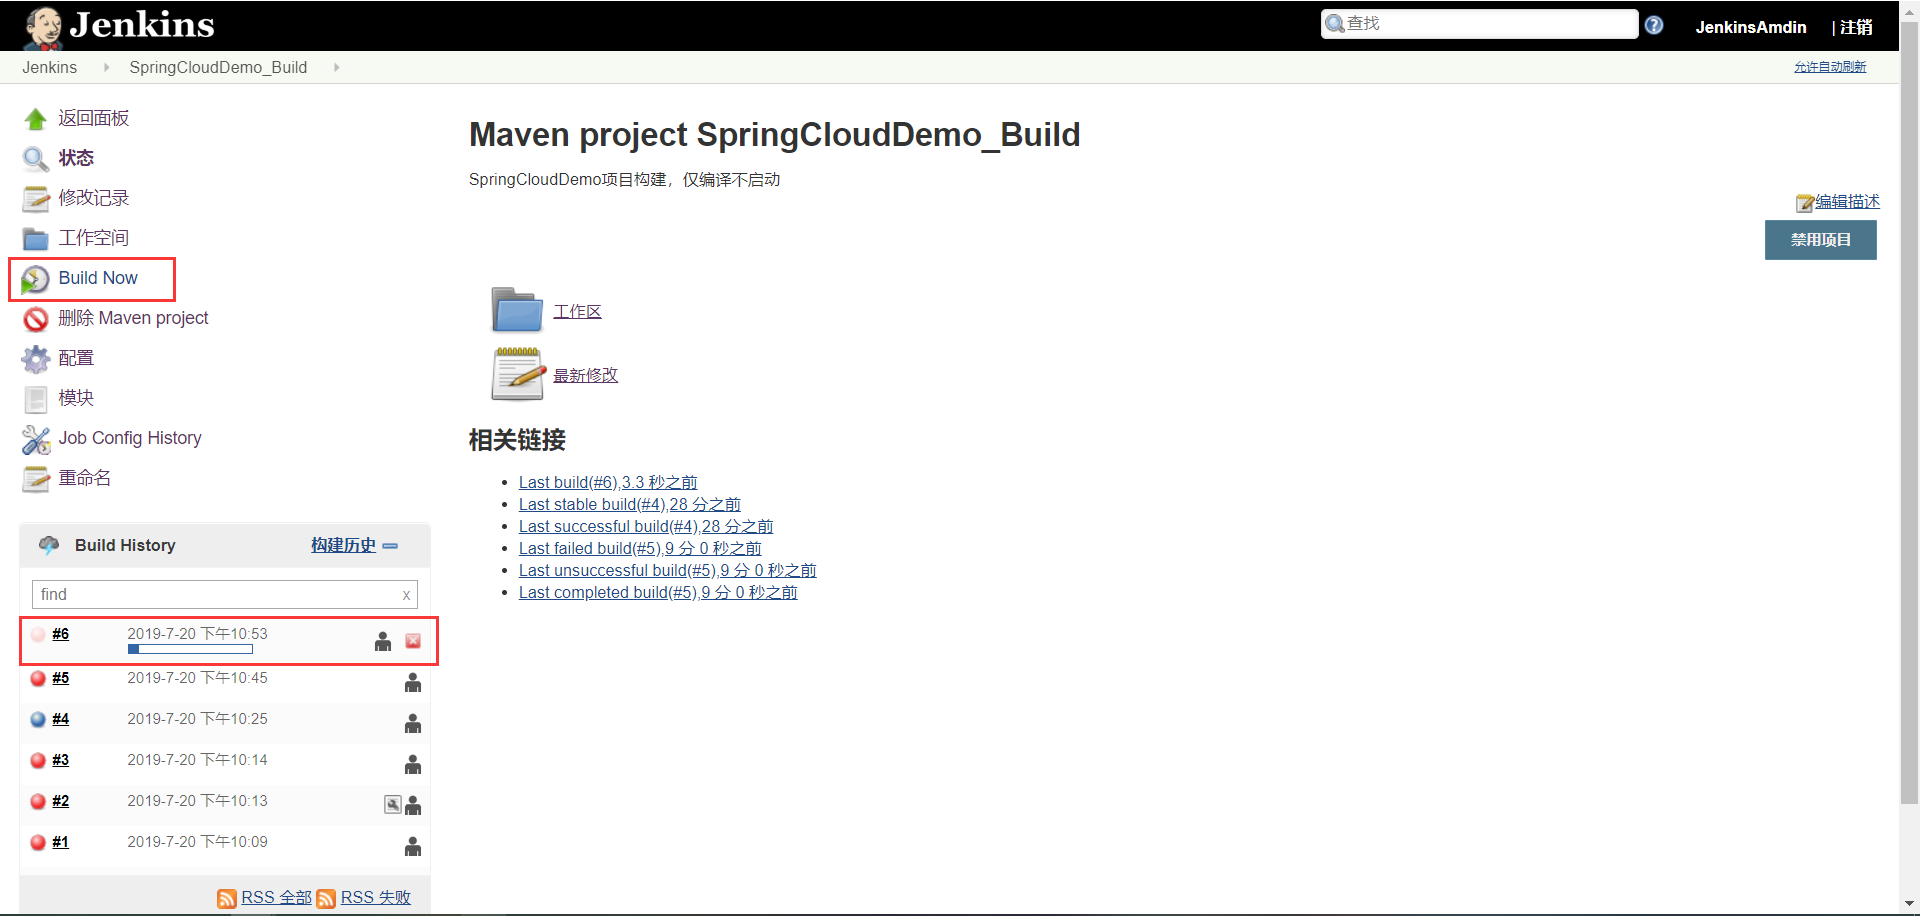Click the 禁用项目 button
This screenshot has height=916, width=1920.
click(1820, 240)
